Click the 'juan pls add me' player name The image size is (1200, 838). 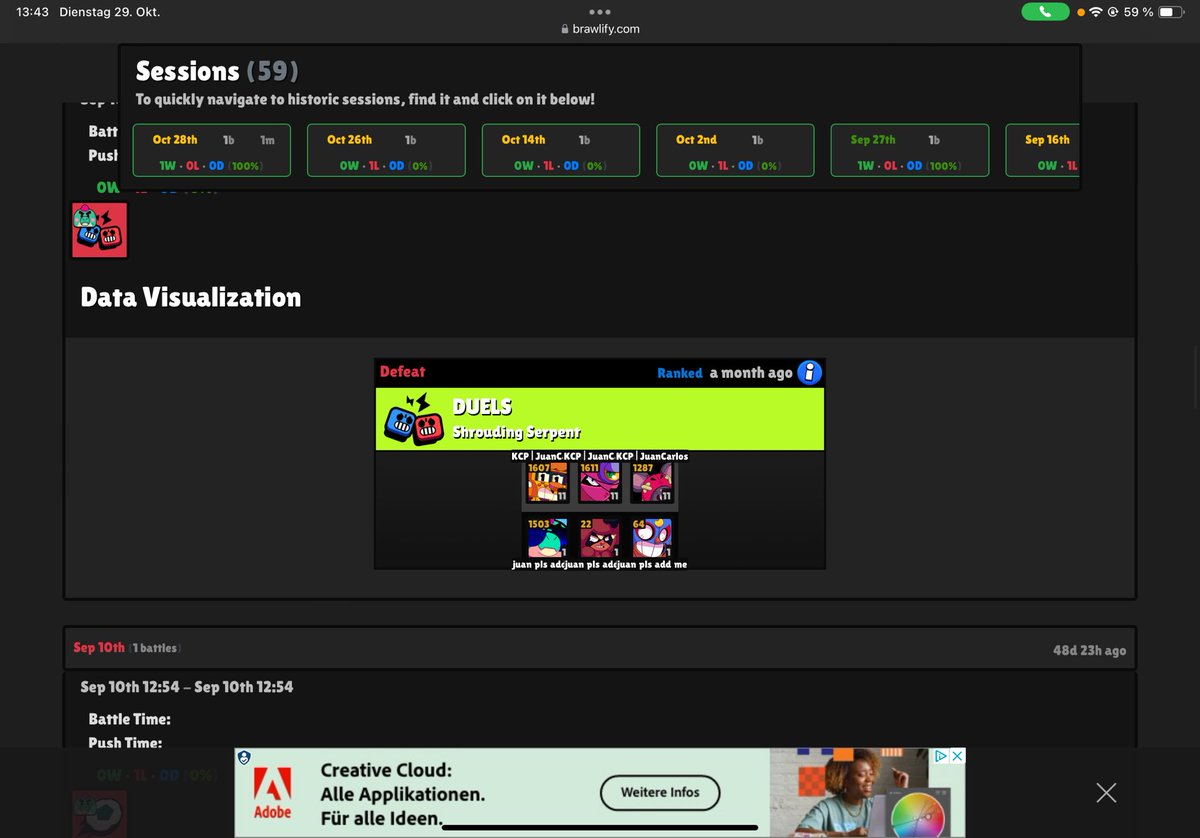[x=652, y=564]
